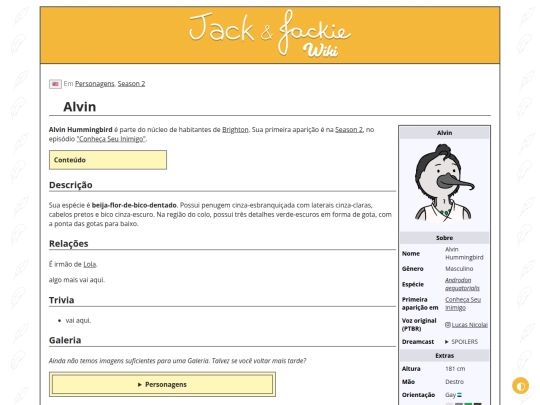Click the Descrição section heading
Viewport: 540px width, 405px height.
[x=71, y=185]
